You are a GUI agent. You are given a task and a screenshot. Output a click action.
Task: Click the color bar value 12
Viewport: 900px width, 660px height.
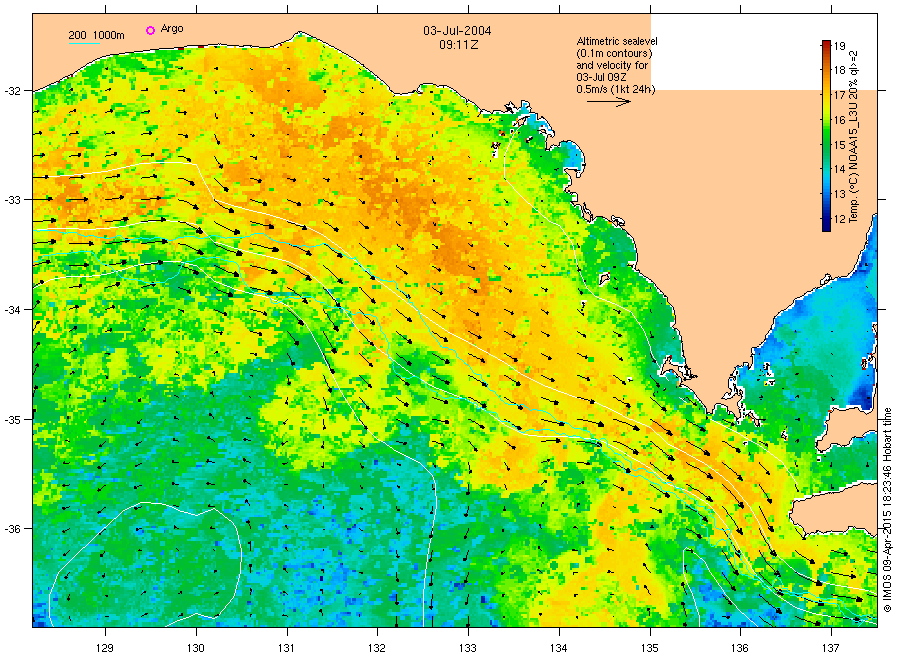coord(839,219)
